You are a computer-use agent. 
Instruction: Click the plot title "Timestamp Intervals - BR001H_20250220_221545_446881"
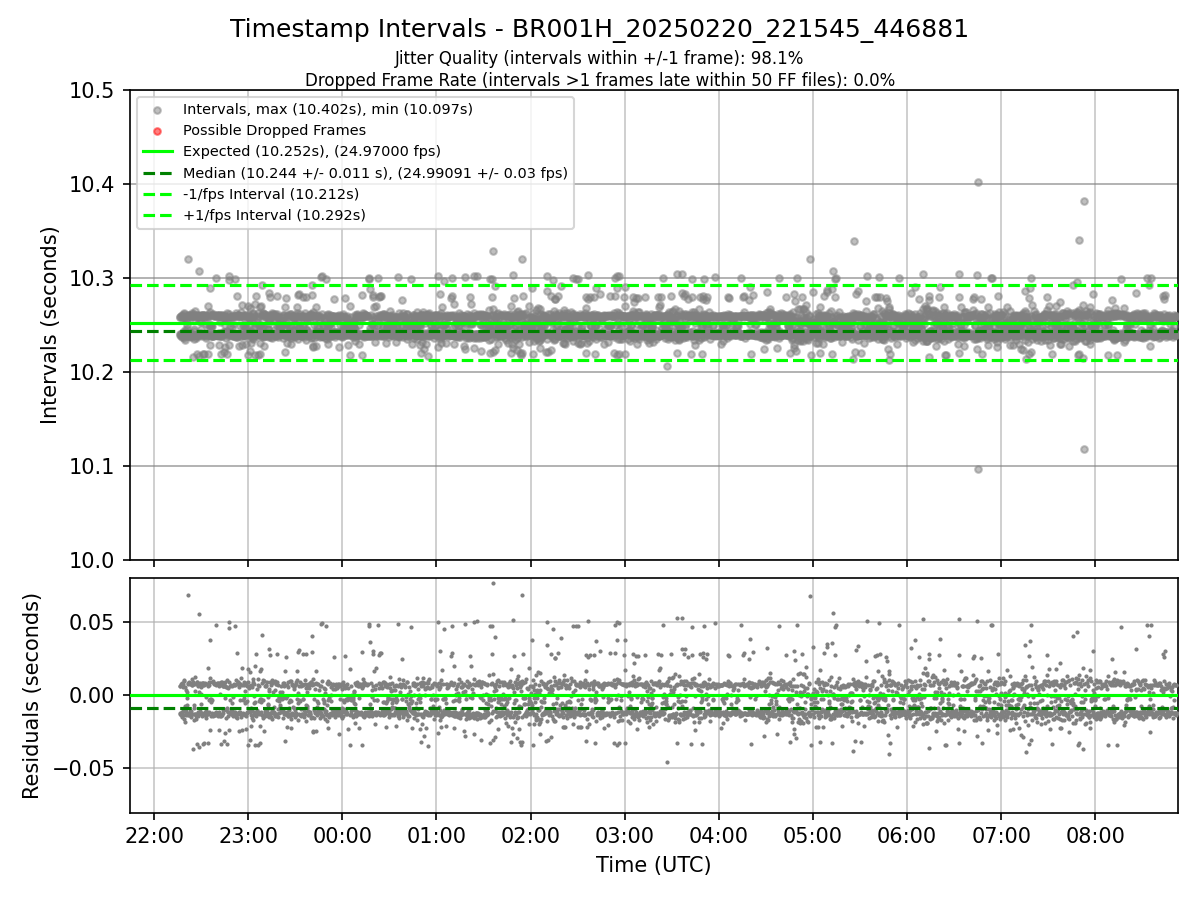(599, 29)
